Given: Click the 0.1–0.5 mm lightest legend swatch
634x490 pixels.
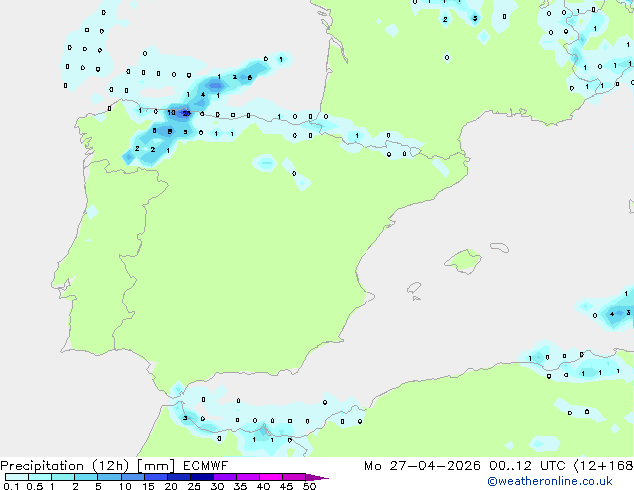Looking at the screenshot, I should tap(17, 477).
